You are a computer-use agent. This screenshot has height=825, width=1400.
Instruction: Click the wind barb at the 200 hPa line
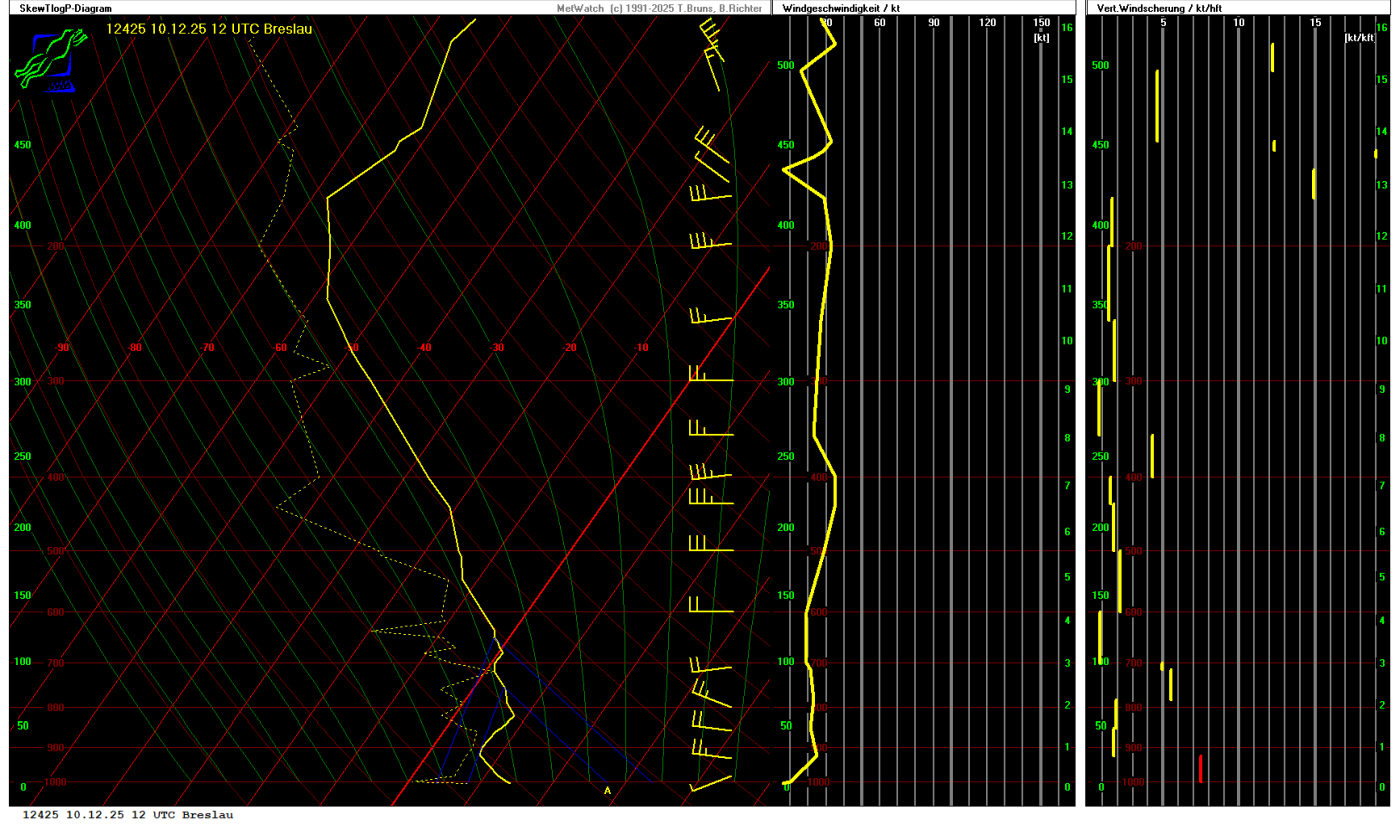[x=710, y=242]
